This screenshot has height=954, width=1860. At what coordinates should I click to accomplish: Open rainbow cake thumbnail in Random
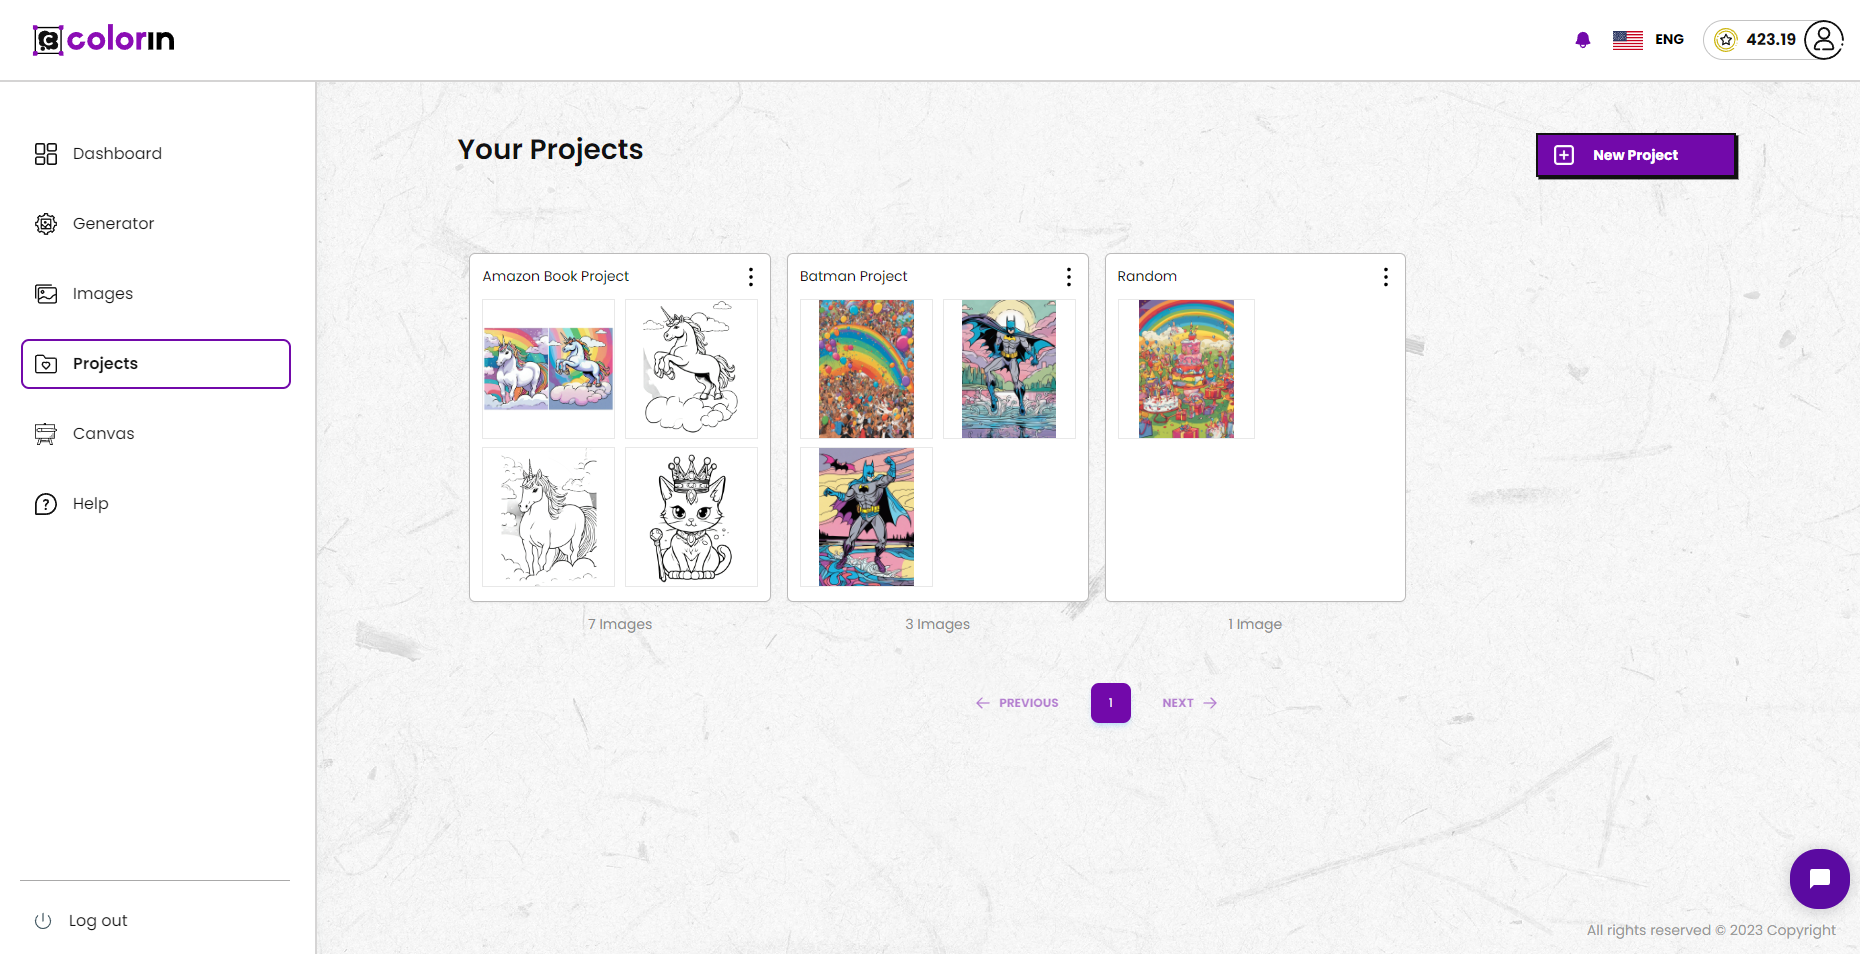pyautogui.click(x=1186, y=369)
